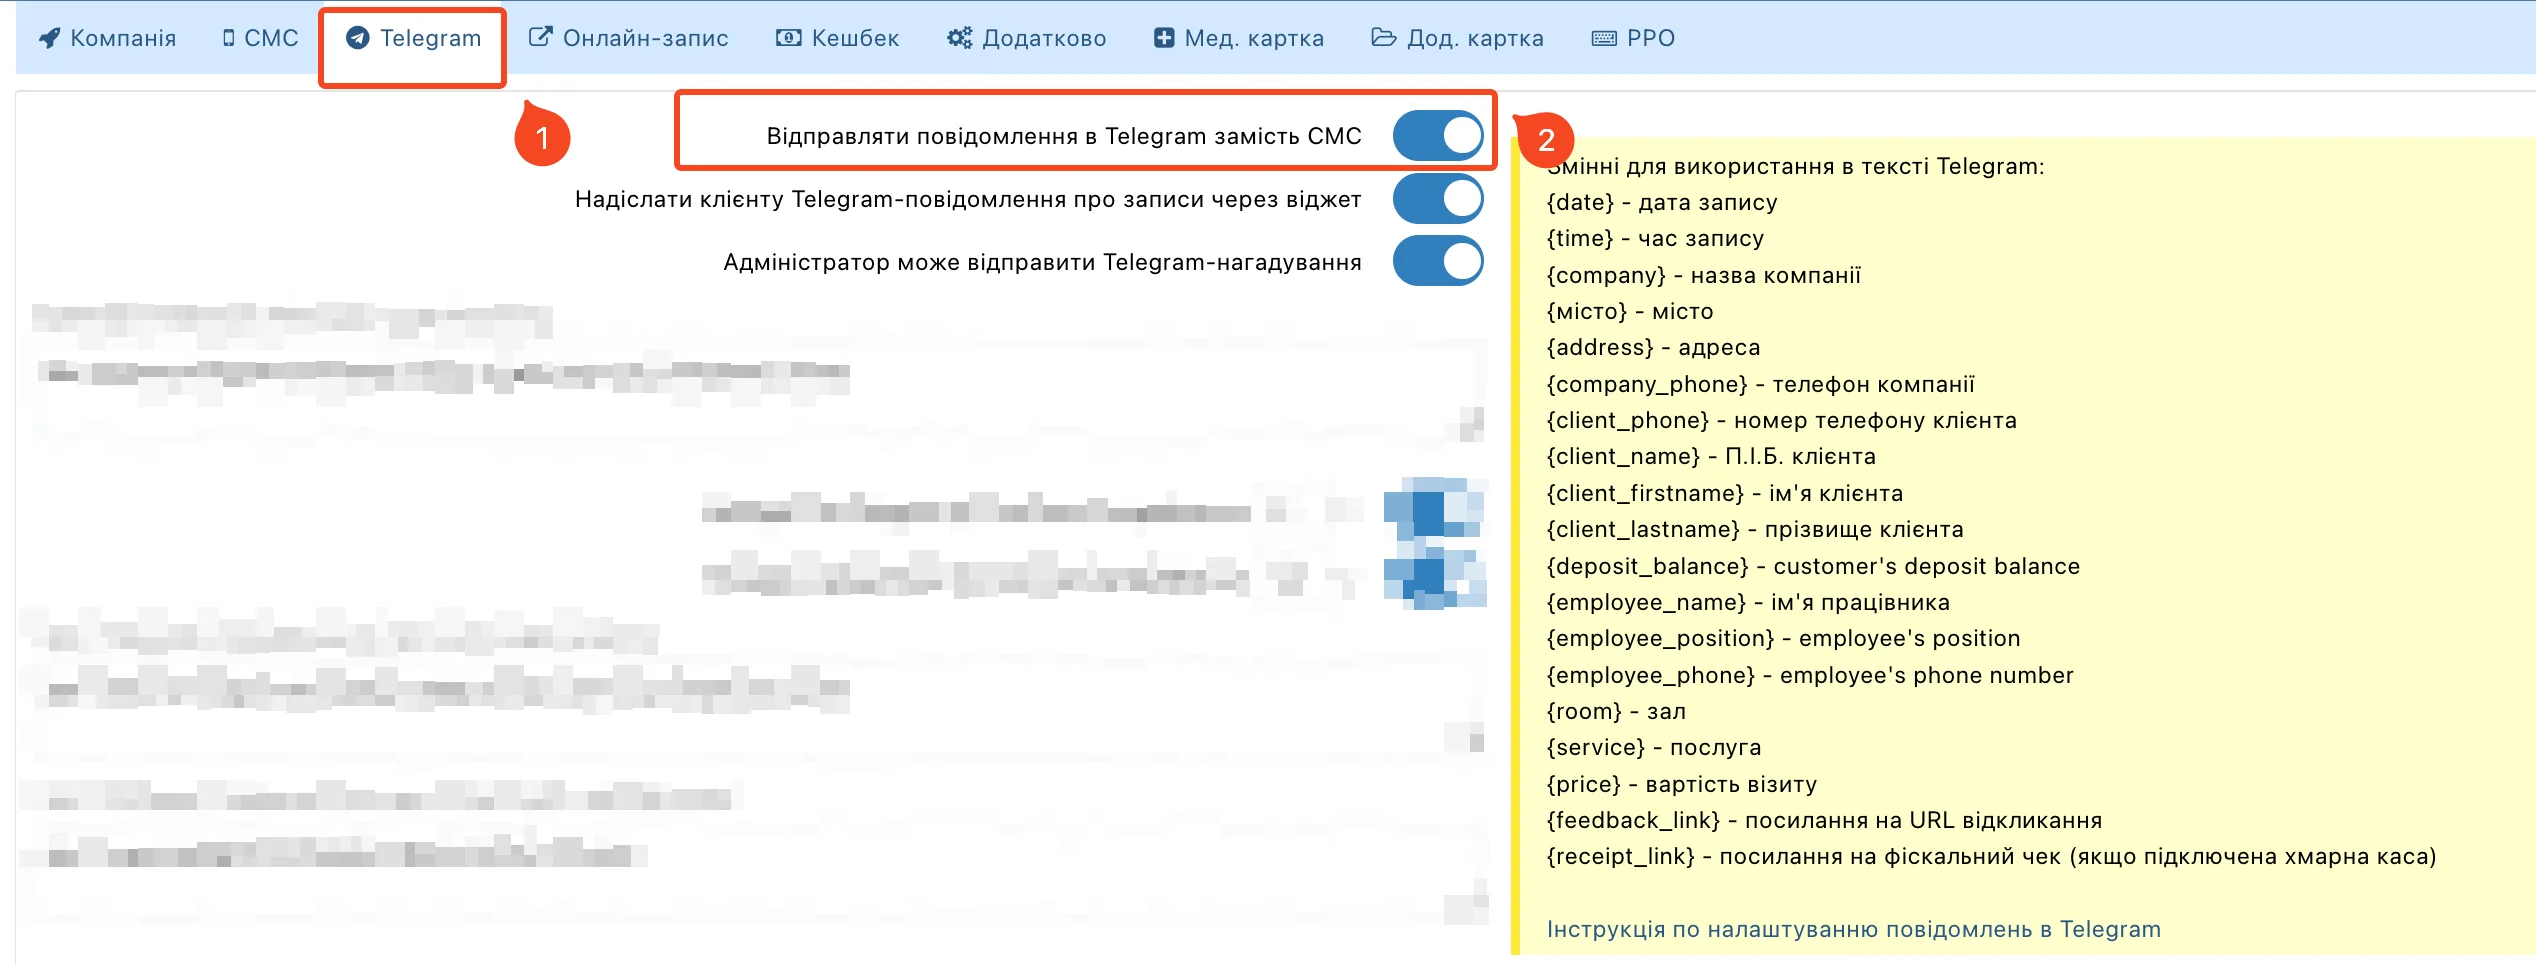
Task: Toggle sending Telegram messages instead of СМС
Action: (x=1438, y=136)
